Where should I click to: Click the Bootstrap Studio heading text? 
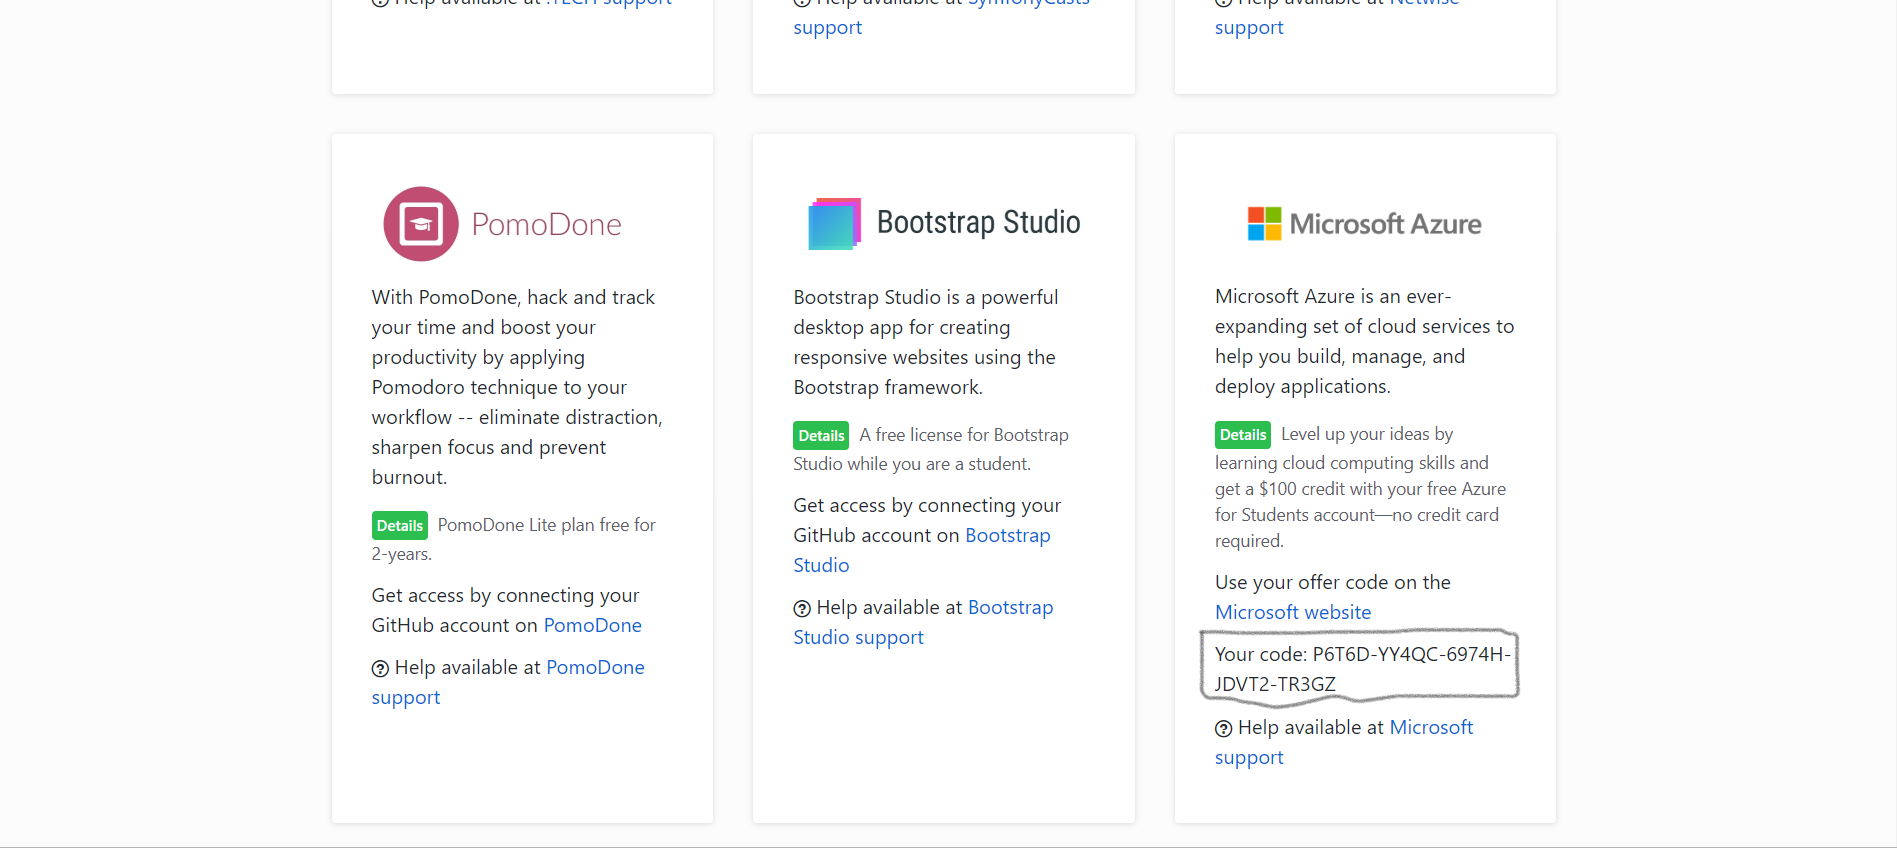978,222
